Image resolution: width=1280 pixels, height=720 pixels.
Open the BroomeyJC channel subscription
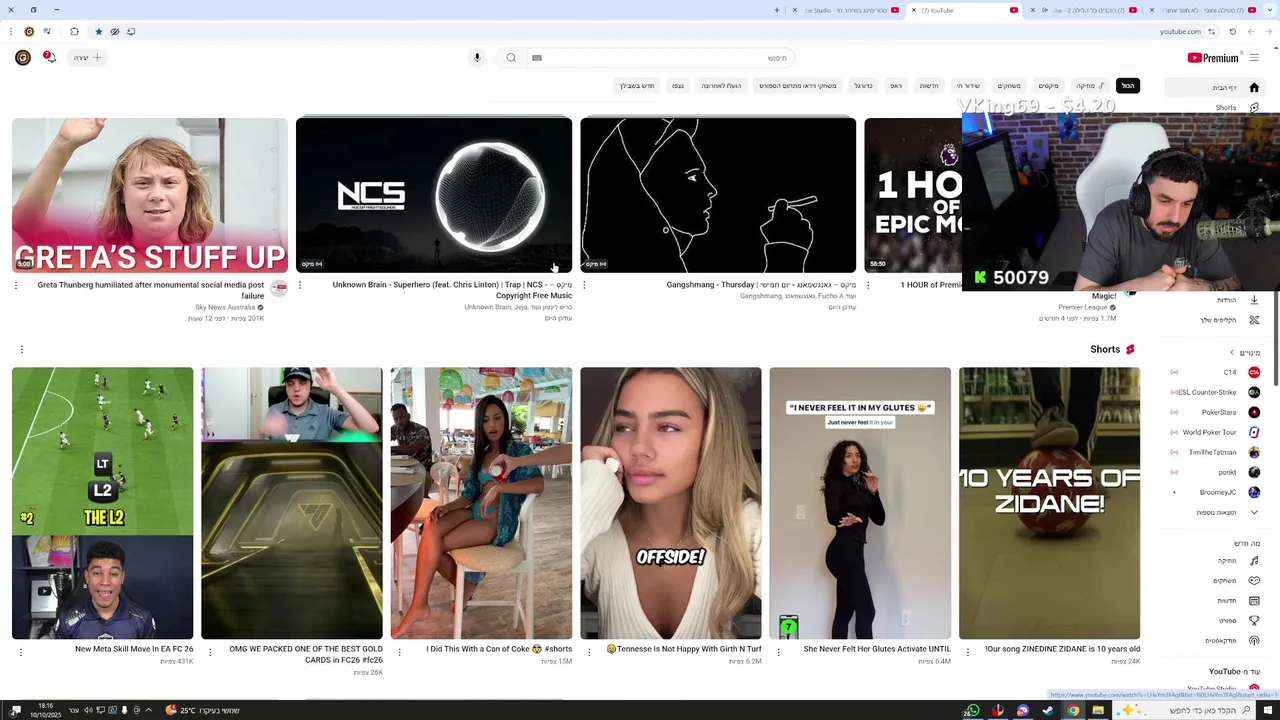pyautogui.click(x=1216, y=492)
